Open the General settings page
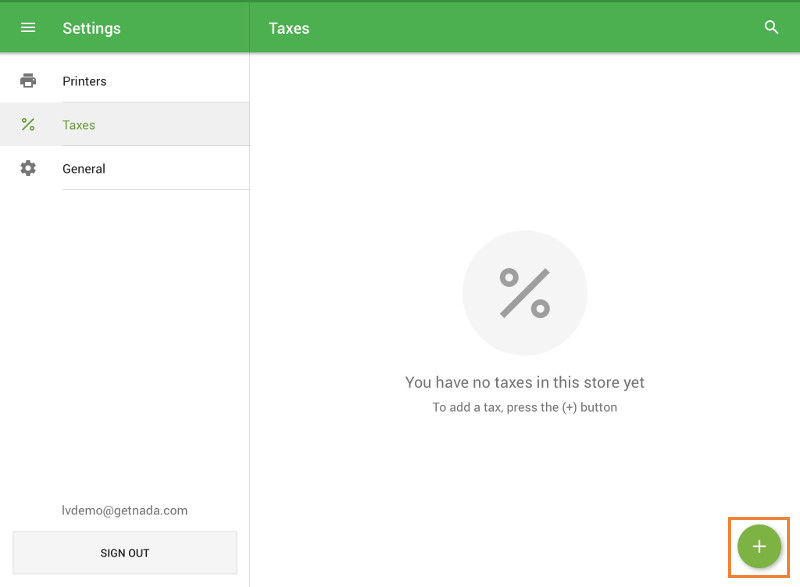800x587 pixels. [83, 168]
